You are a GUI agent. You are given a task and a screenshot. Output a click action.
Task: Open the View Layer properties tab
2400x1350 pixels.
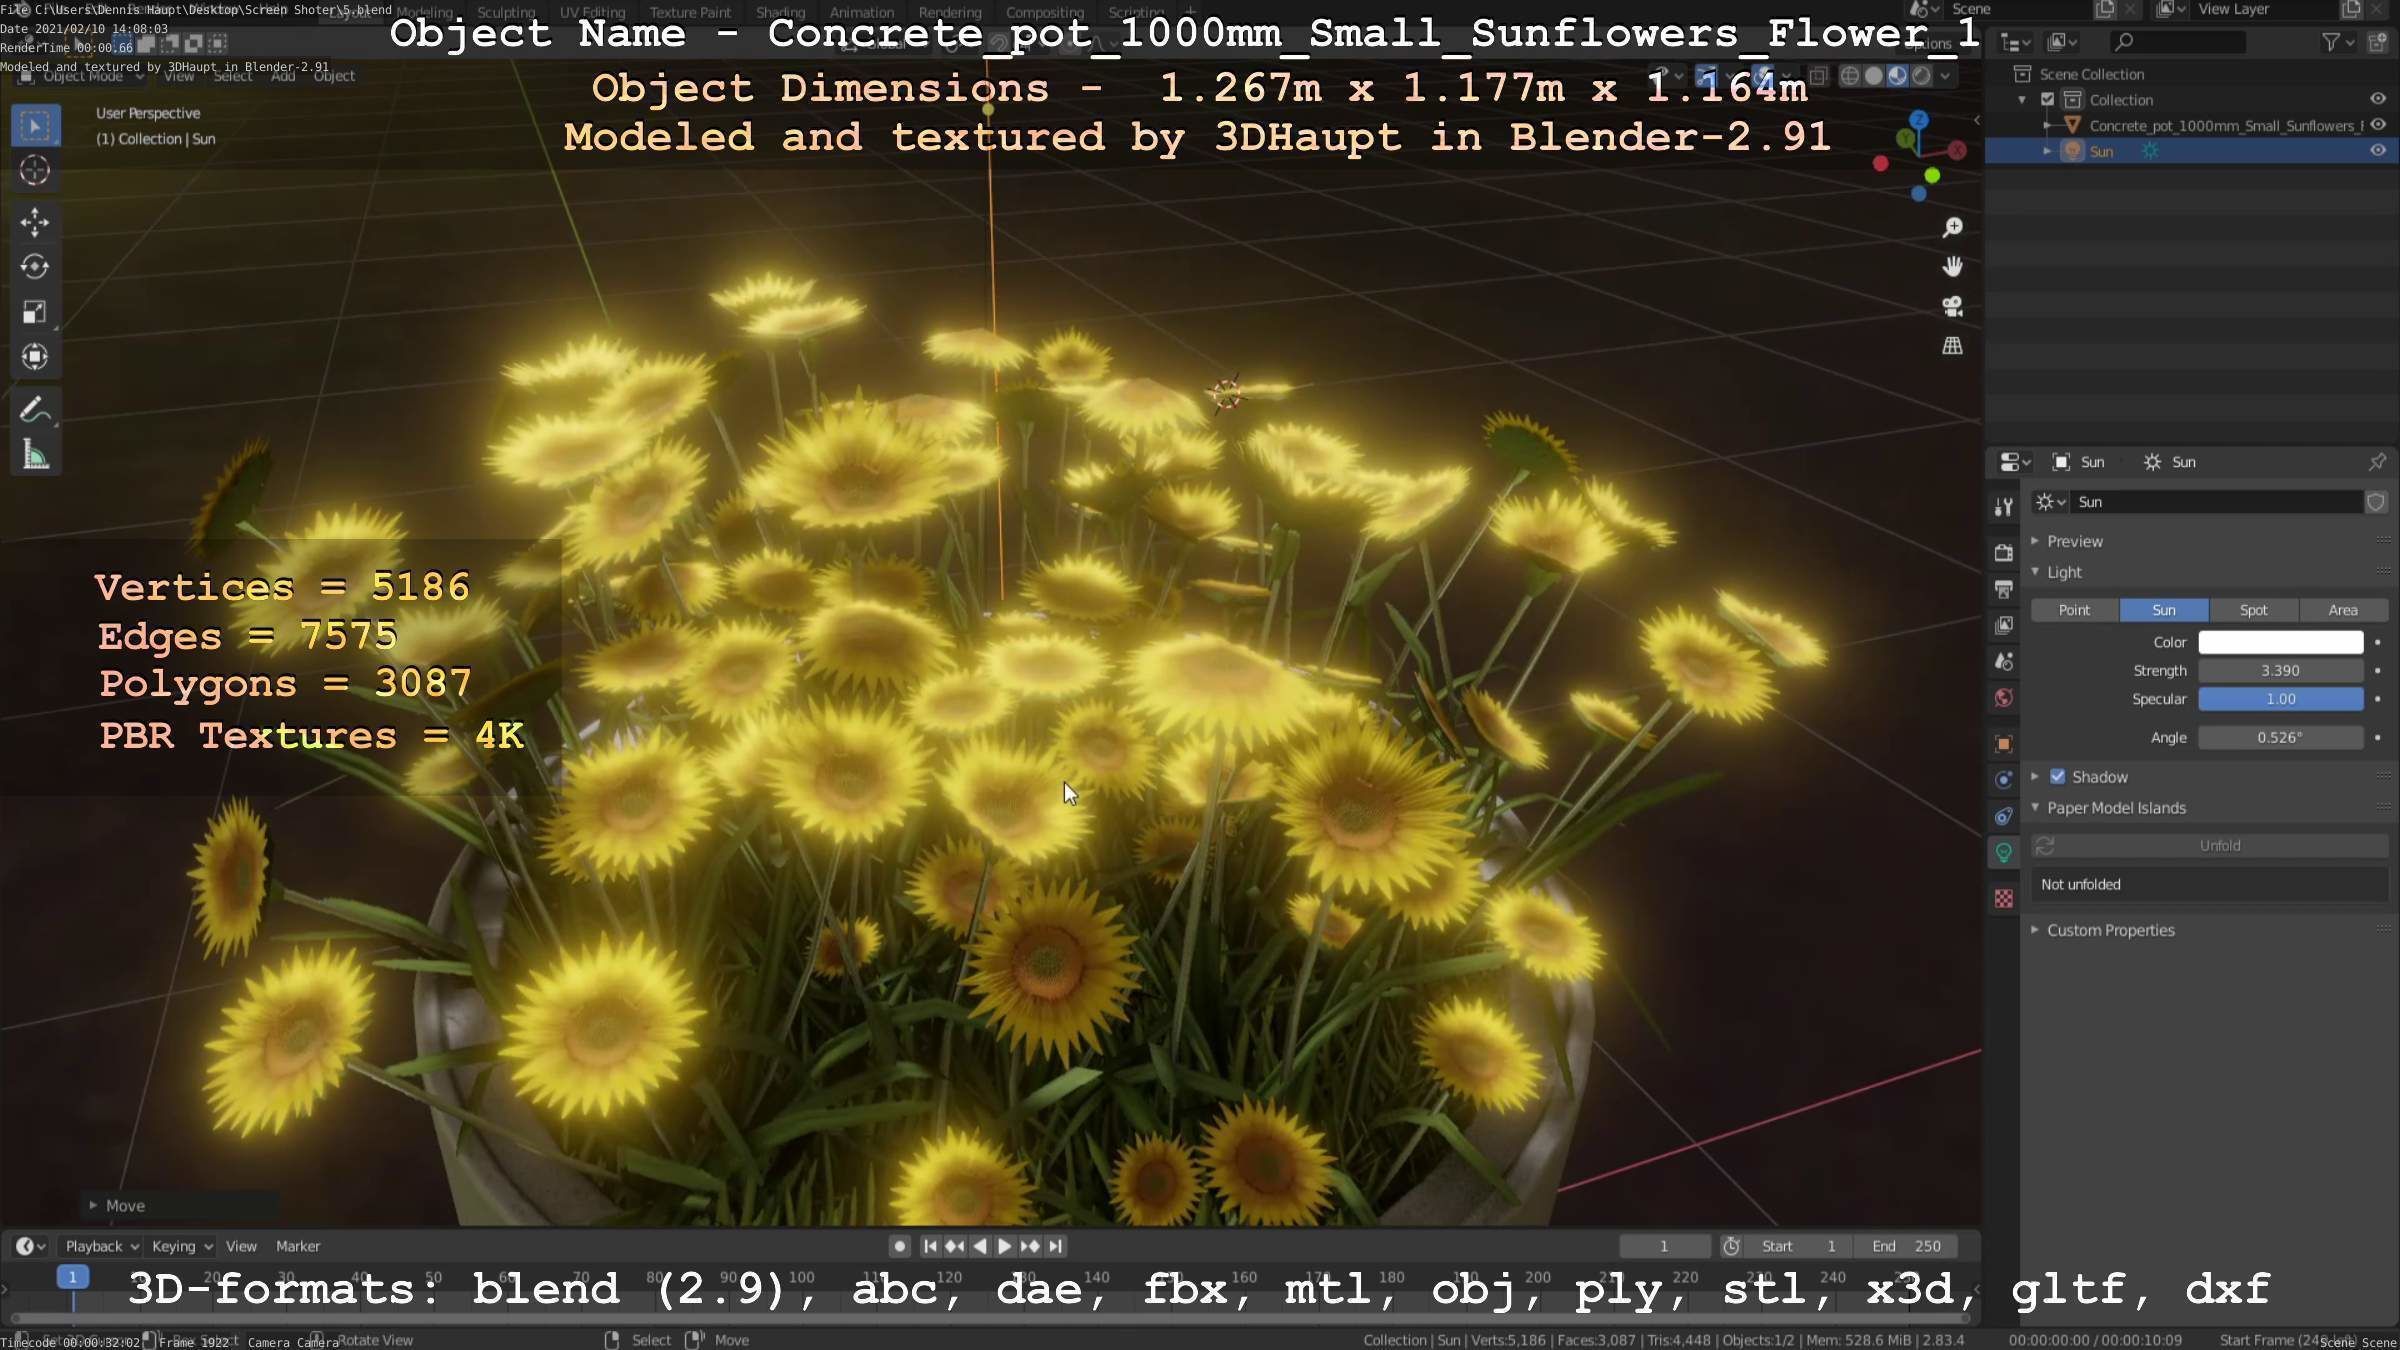[2003, 626]
